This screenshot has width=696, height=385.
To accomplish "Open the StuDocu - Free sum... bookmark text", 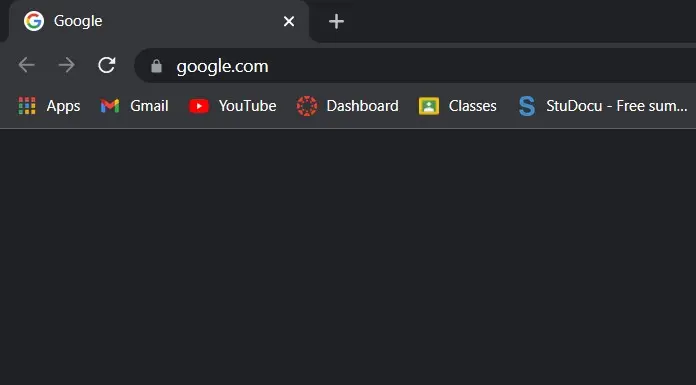I will (x=617, y=106).
